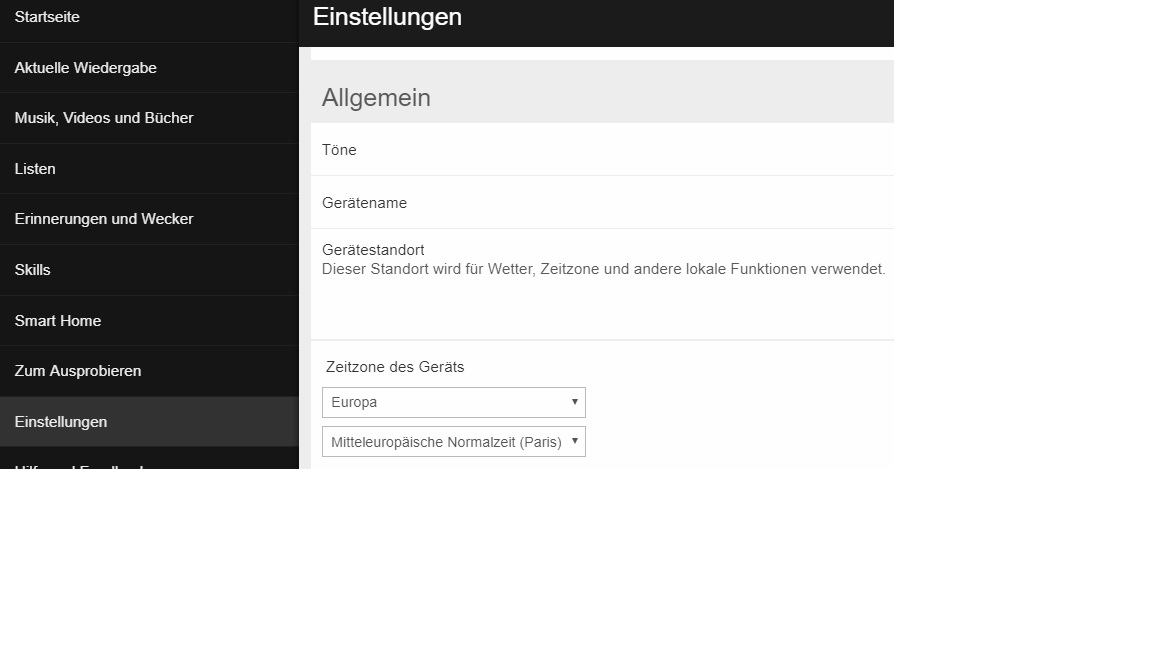Open the Startseite page in sidebar
This screenshot has width=1152, height=648.
(x=47, y=17)
